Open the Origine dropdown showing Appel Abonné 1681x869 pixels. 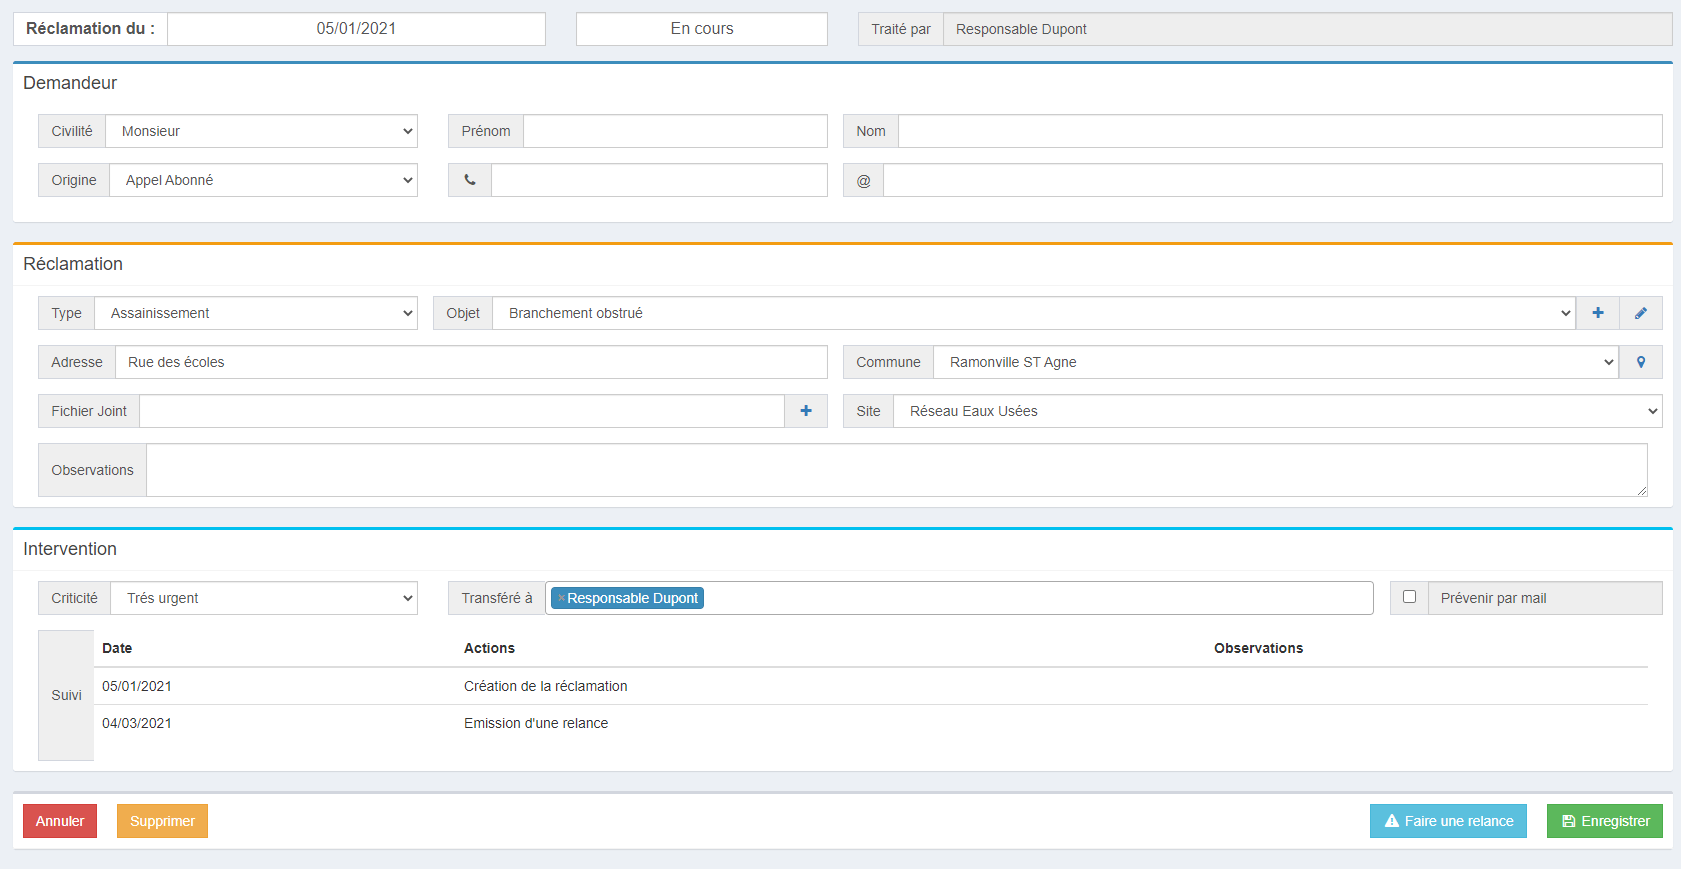pos(264,180)
